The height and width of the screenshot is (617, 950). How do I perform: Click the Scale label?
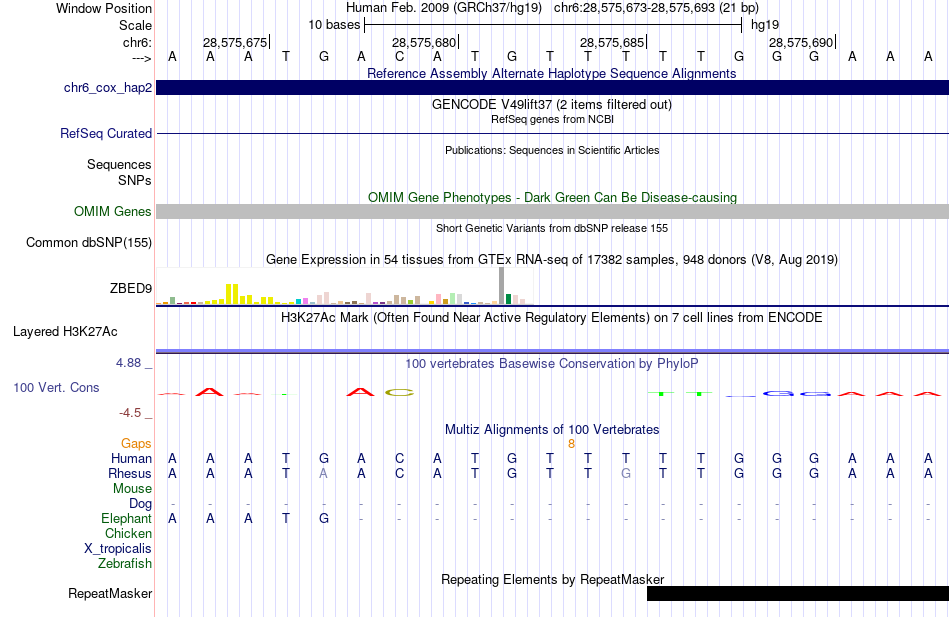(x=136, y=25)
